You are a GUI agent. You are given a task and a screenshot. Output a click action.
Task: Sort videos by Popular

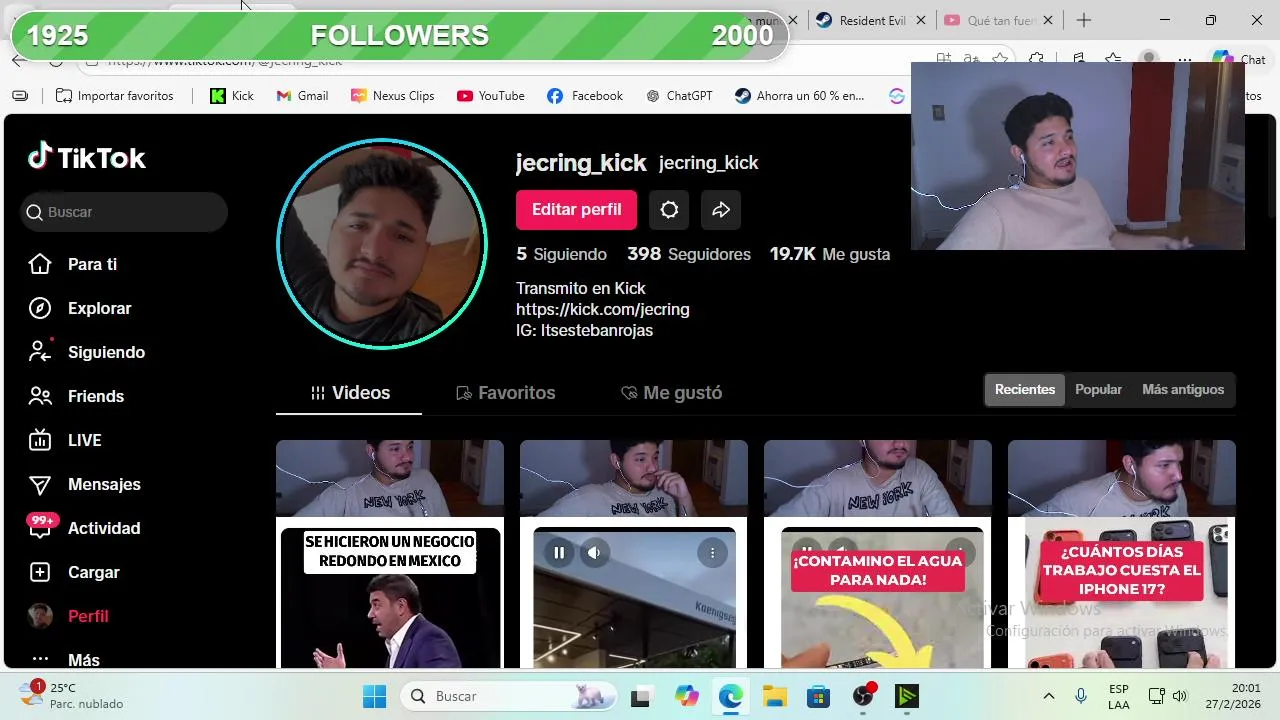tap(1098, 390)
